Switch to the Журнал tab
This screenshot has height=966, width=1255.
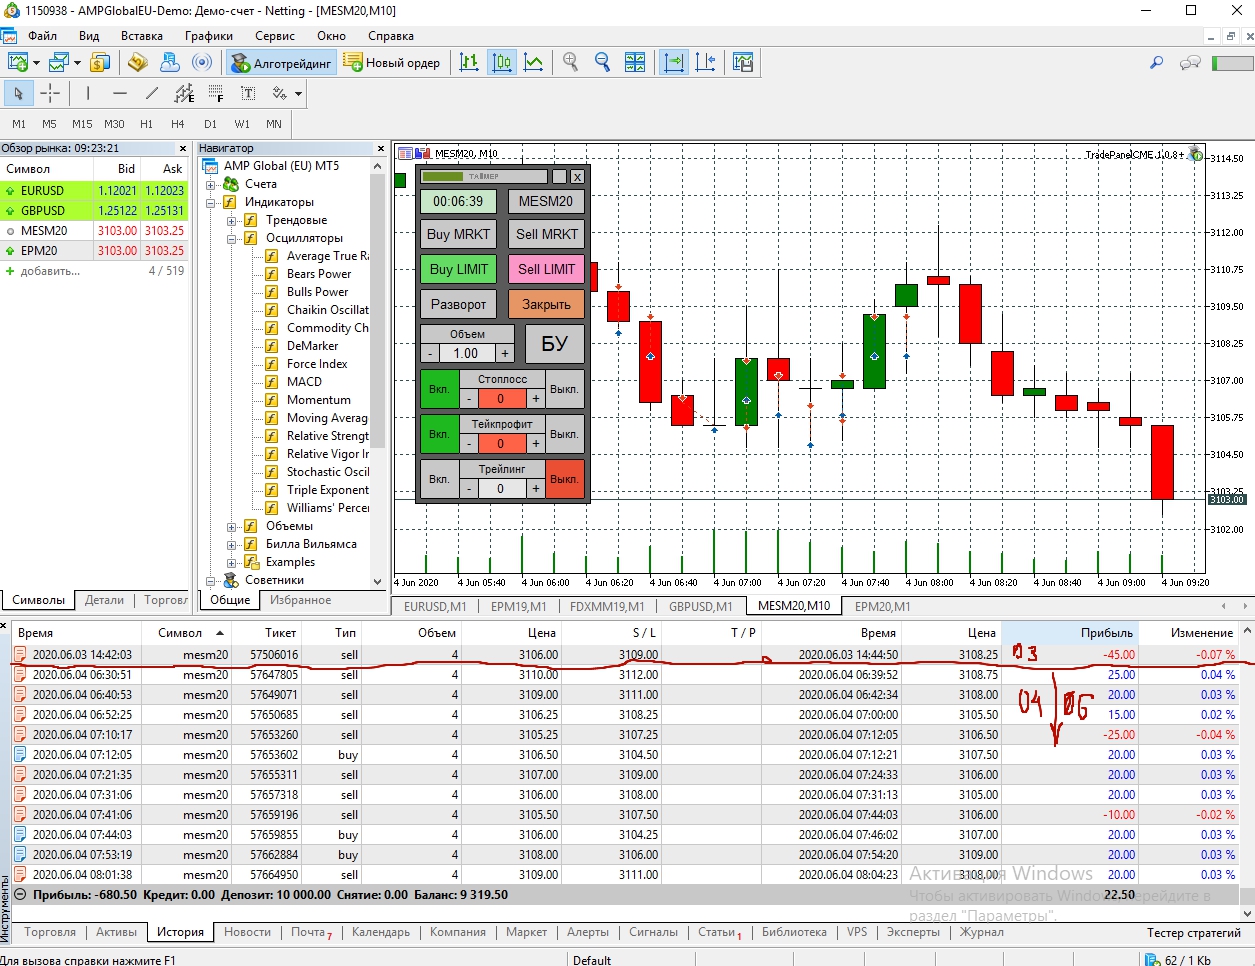982,932
